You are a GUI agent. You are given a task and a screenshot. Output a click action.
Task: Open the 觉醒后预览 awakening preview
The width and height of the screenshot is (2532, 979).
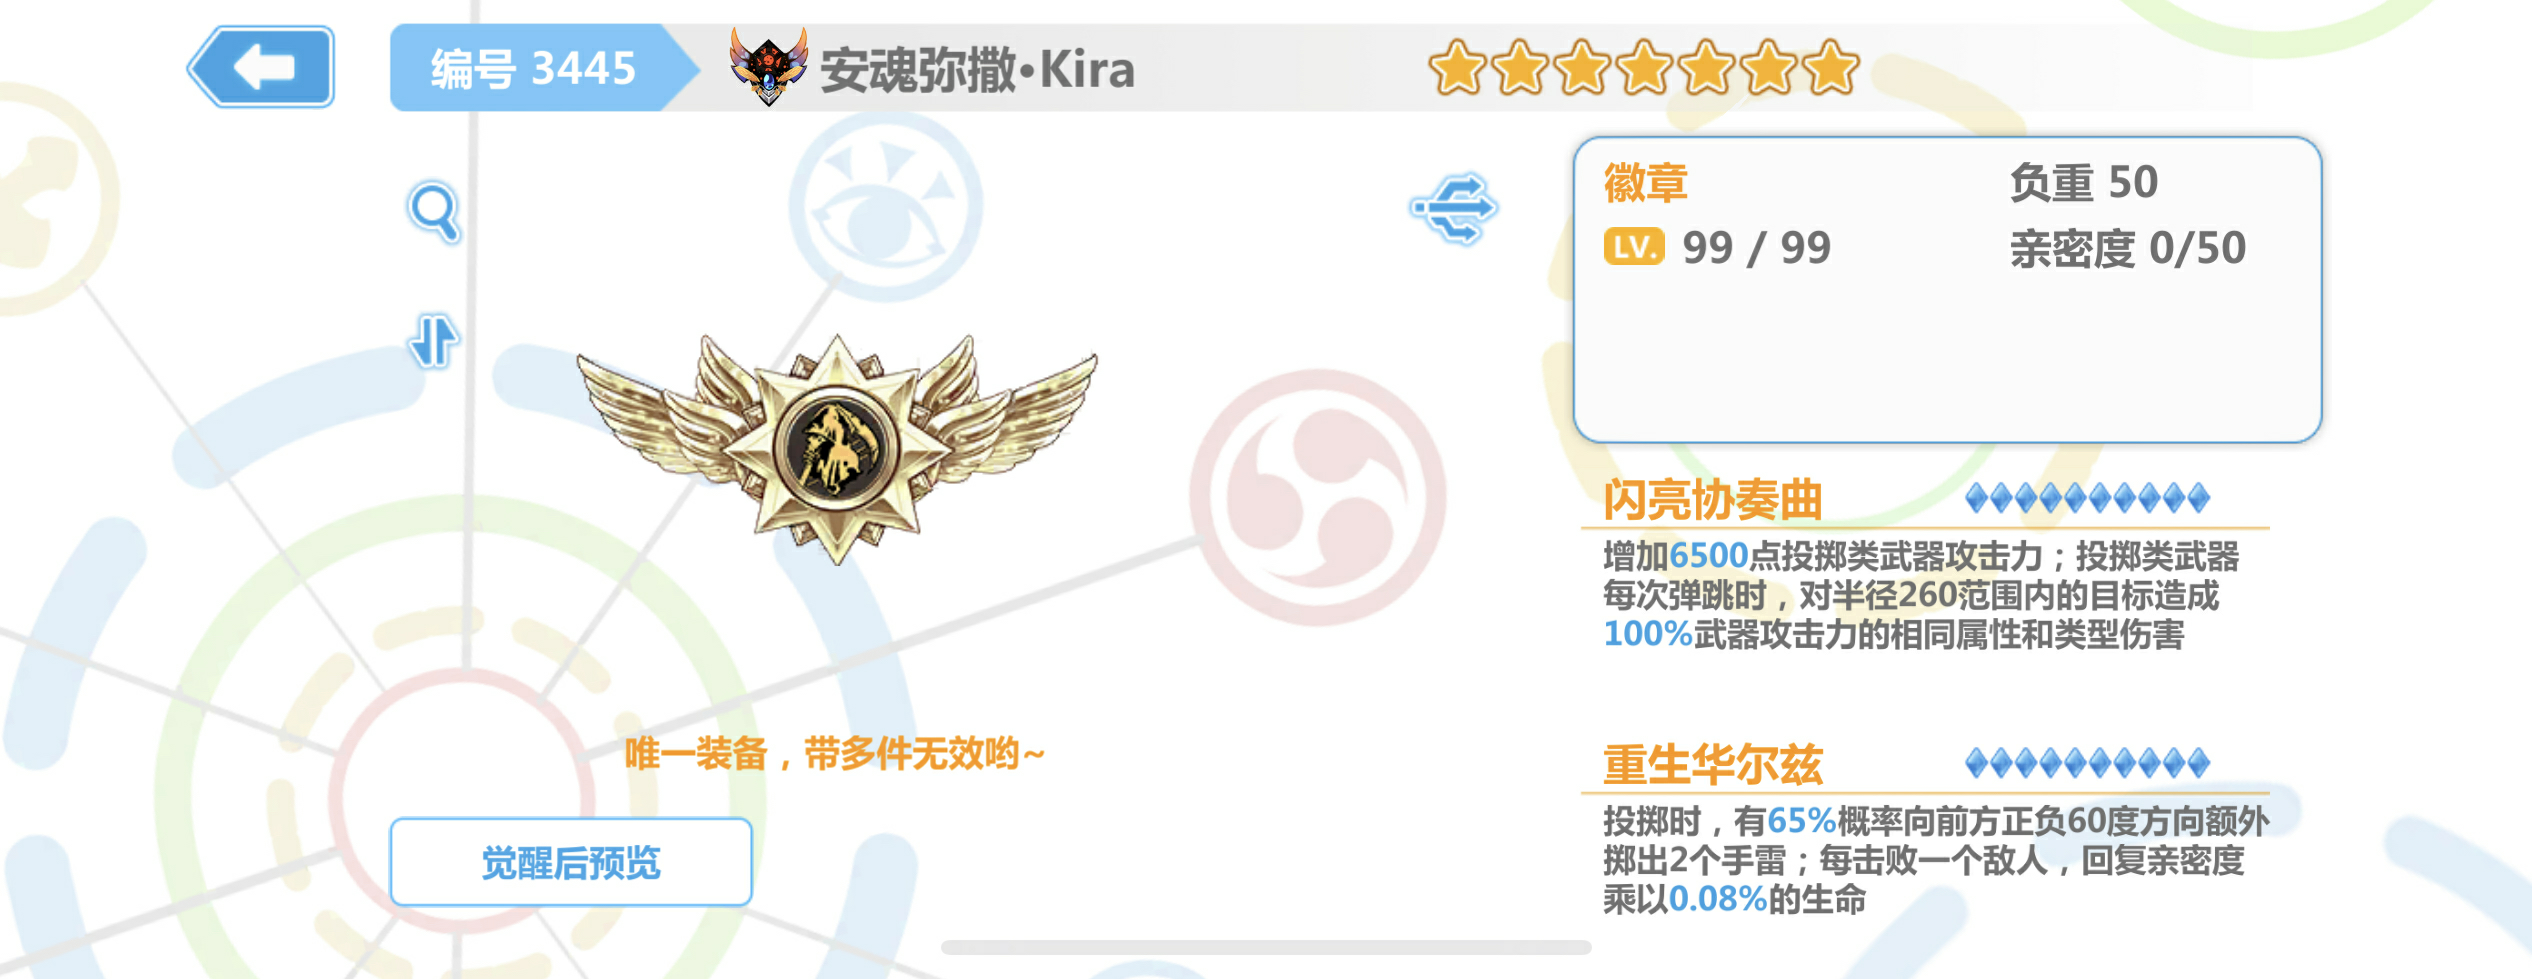[x=571, y=862]
